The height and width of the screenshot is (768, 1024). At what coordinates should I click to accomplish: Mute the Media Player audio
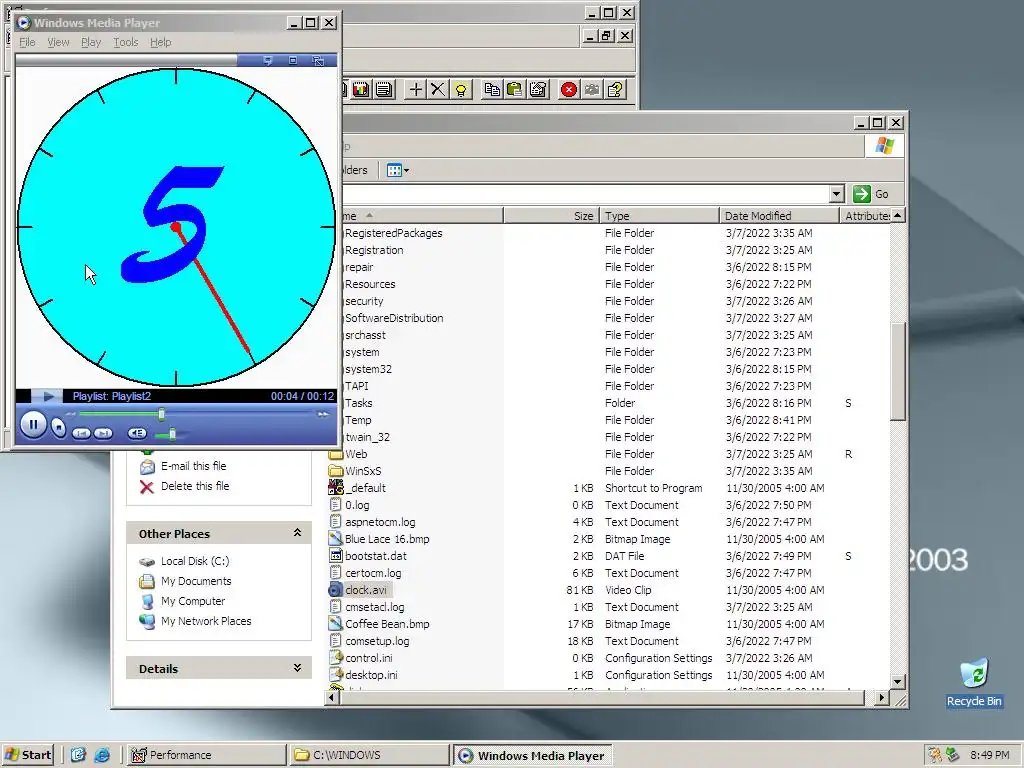click(137, 433)
